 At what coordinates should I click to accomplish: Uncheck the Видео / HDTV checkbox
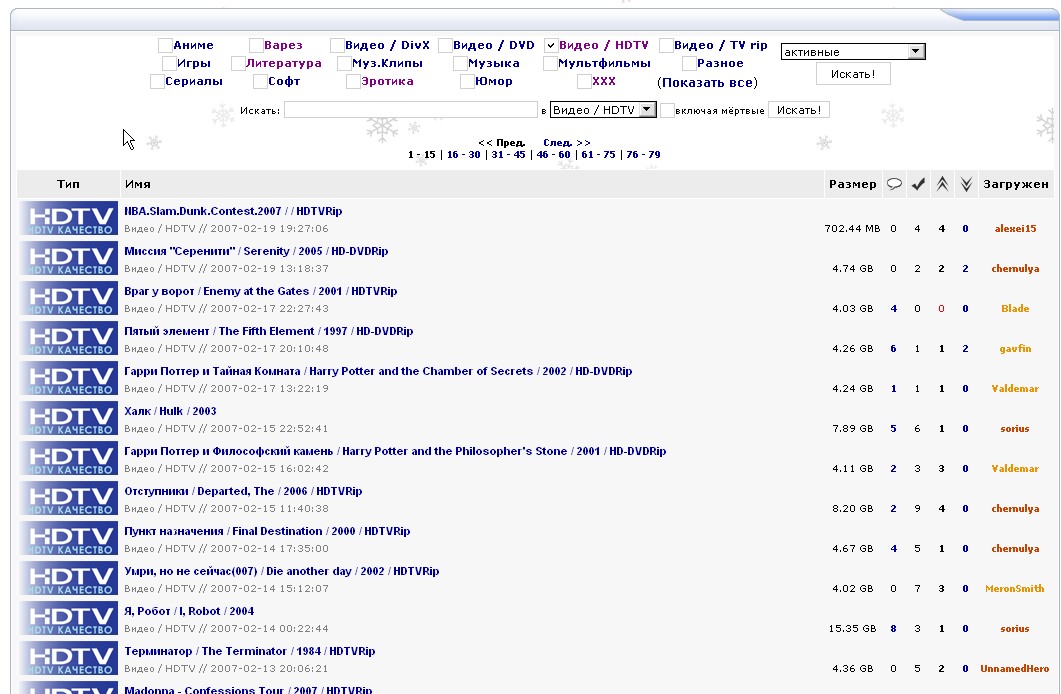pyautogui.click(x=551, y=45)
